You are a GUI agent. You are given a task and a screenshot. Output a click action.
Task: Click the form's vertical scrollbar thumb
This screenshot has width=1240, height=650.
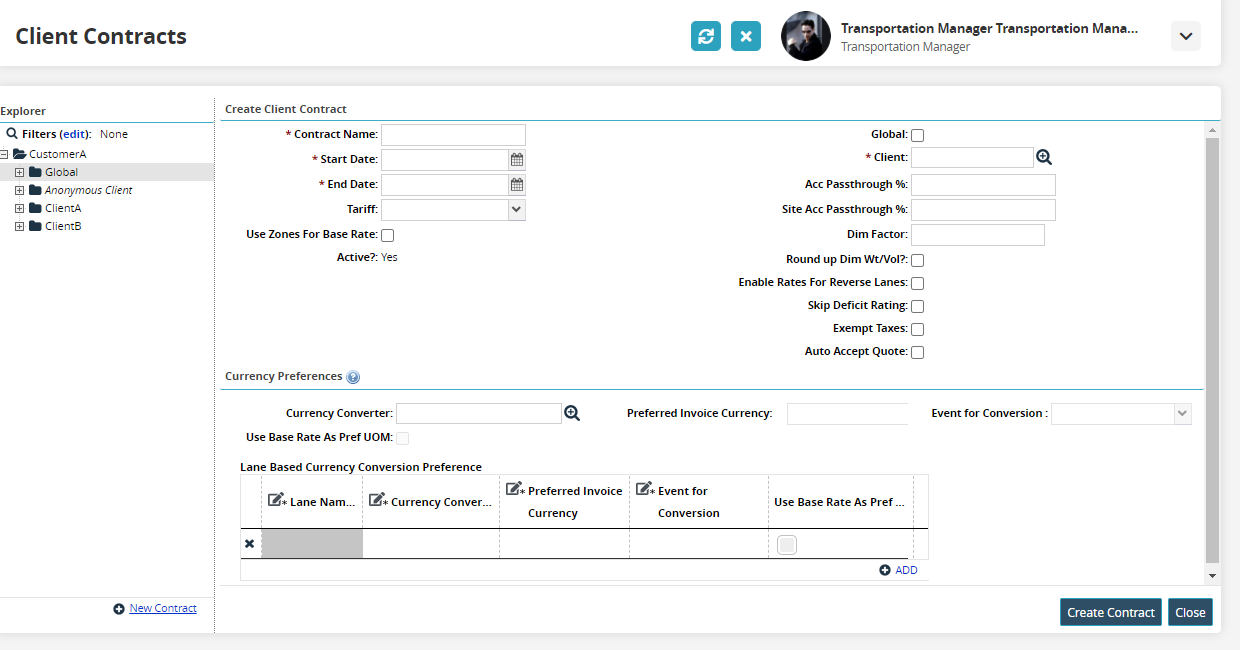pos(1213,350)
